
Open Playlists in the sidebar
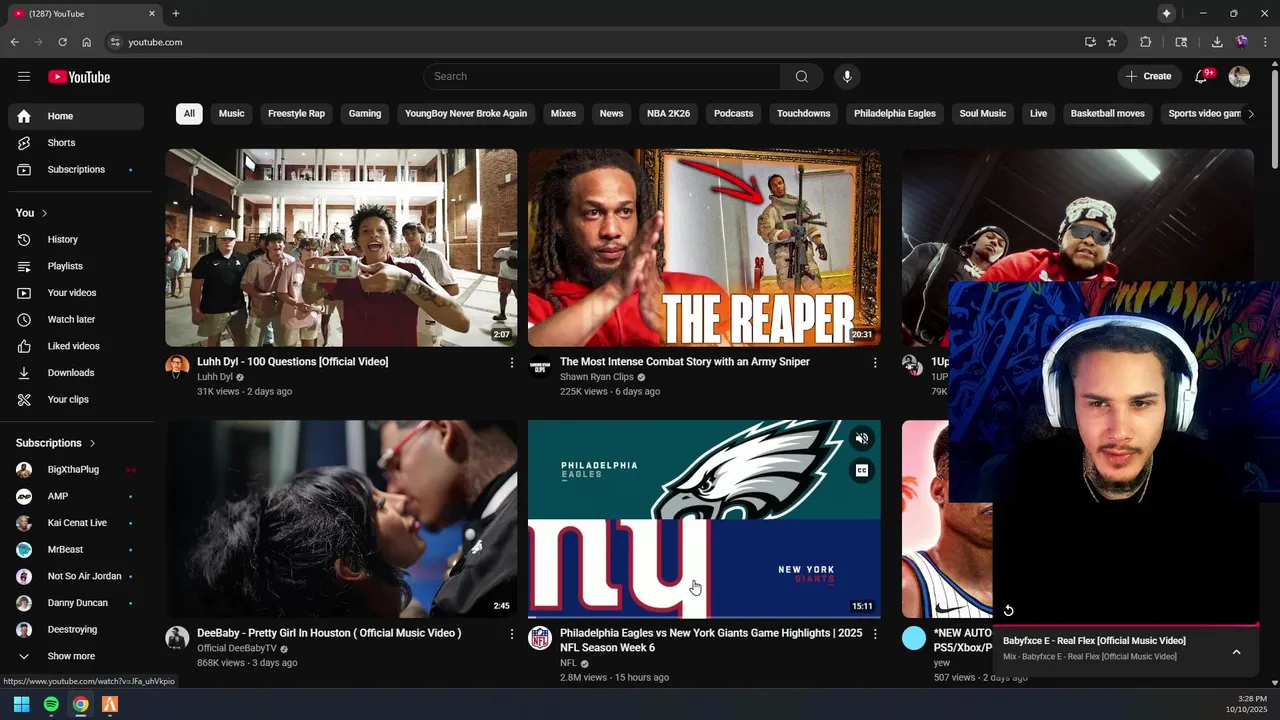pos(76,266)
